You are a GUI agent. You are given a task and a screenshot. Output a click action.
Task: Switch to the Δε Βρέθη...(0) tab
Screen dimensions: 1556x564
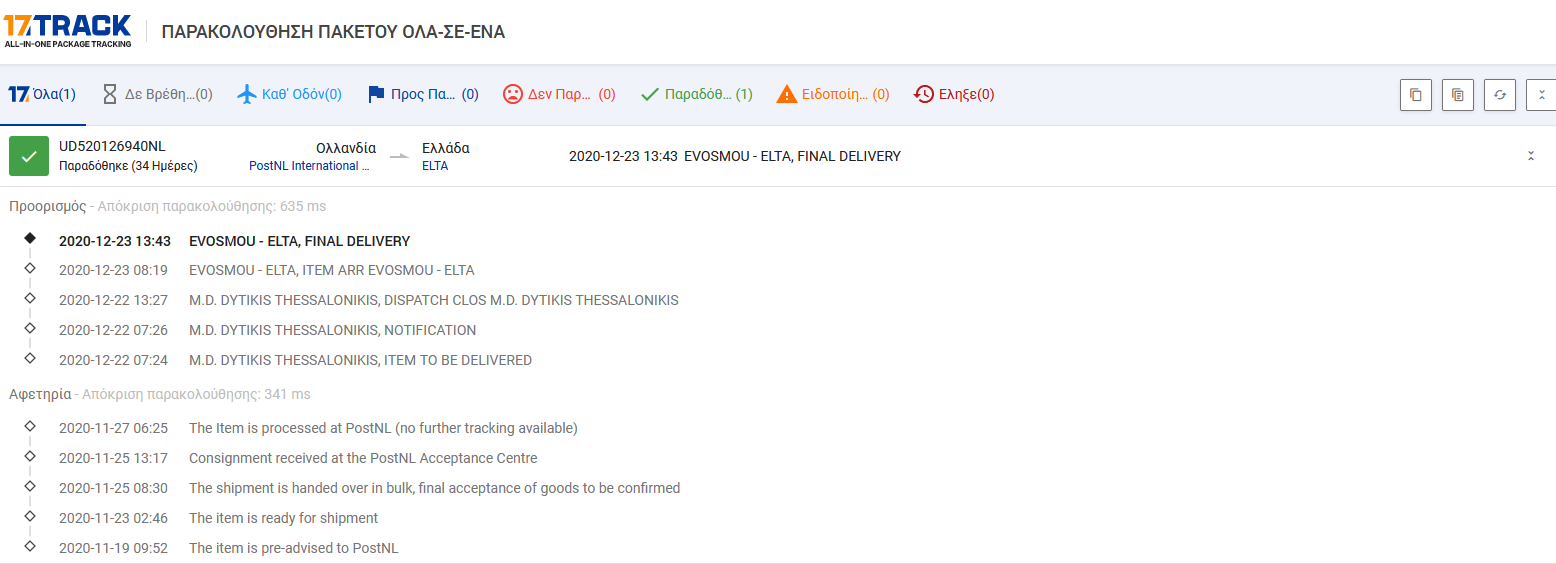[x=158, y=94]
